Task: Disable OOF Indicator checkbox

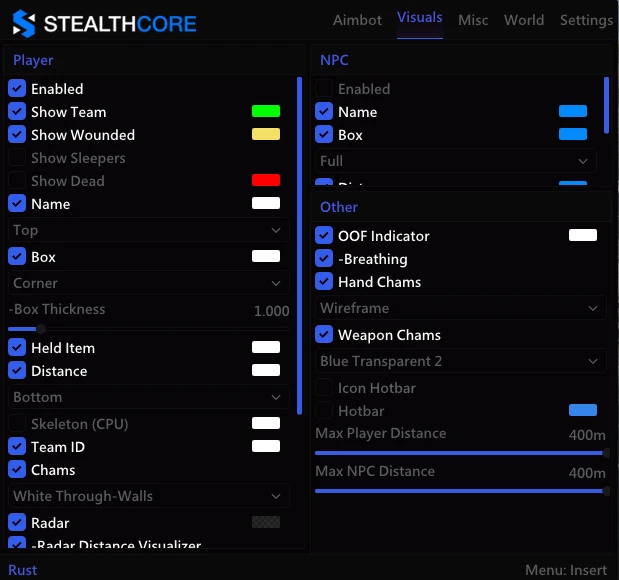Action: [324, 235]
